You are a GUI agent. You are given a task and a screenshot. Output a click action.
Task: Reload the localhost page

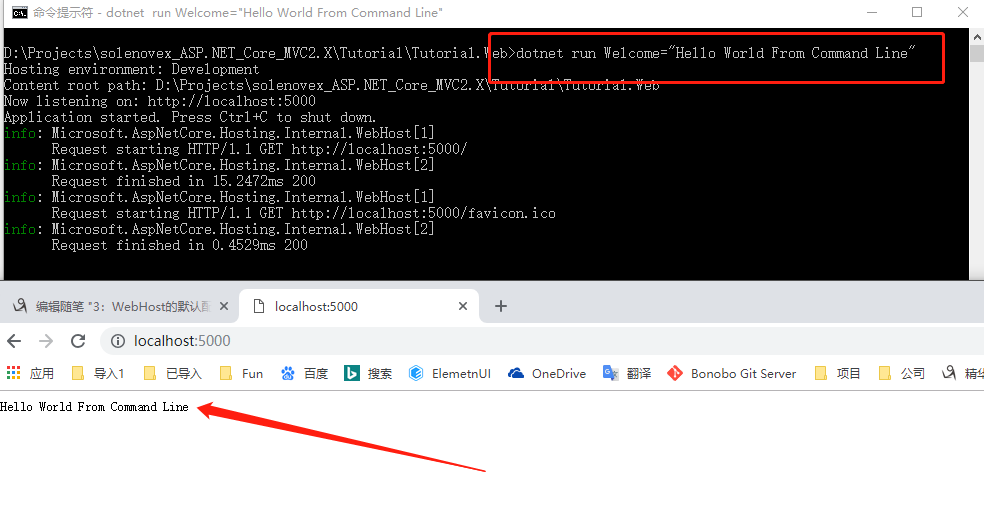point(78,341)
